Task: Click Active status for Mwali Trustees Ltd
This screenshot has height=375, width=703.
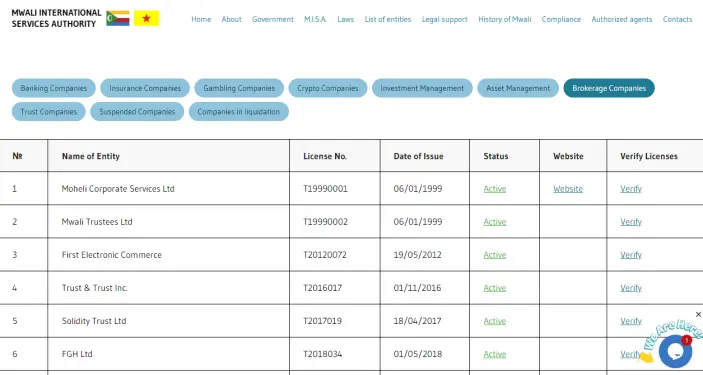Action: pos(495,222)
